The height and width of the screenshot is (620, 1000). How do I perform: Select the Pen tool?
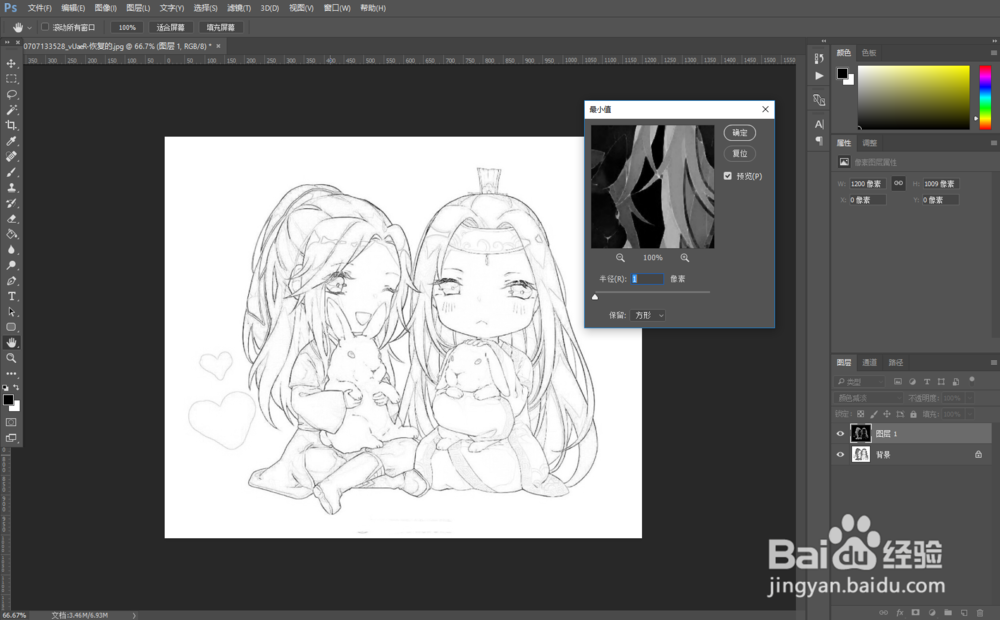coord(11,281)
